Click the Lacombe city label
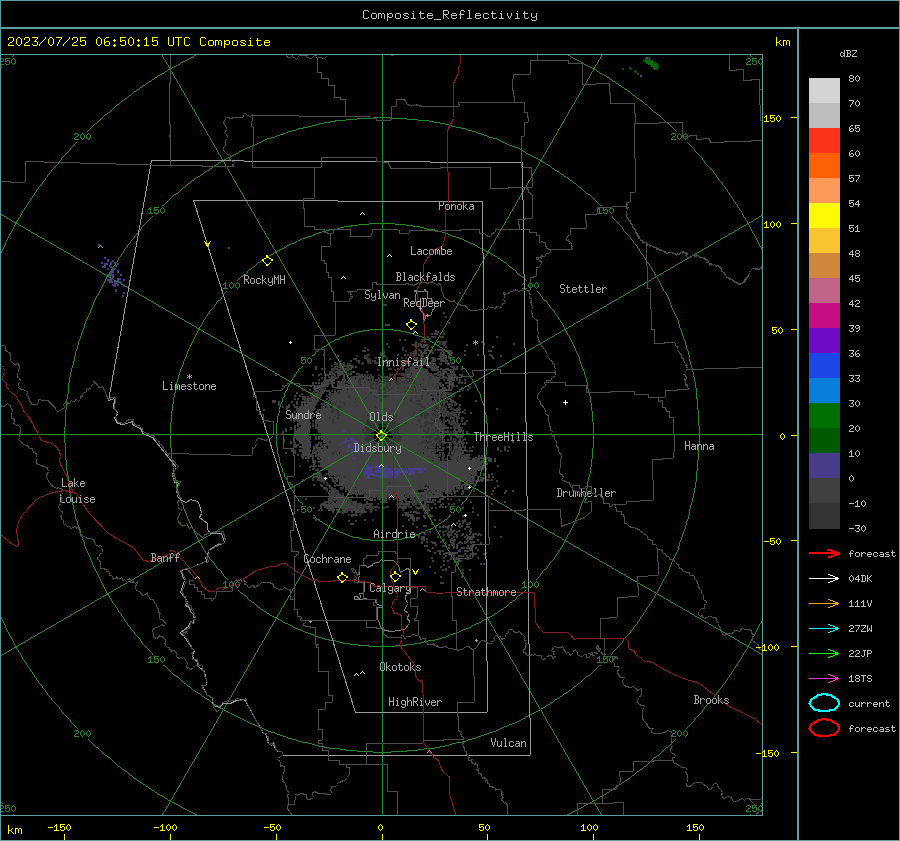 pyautogui.click(x=431, y=251)
